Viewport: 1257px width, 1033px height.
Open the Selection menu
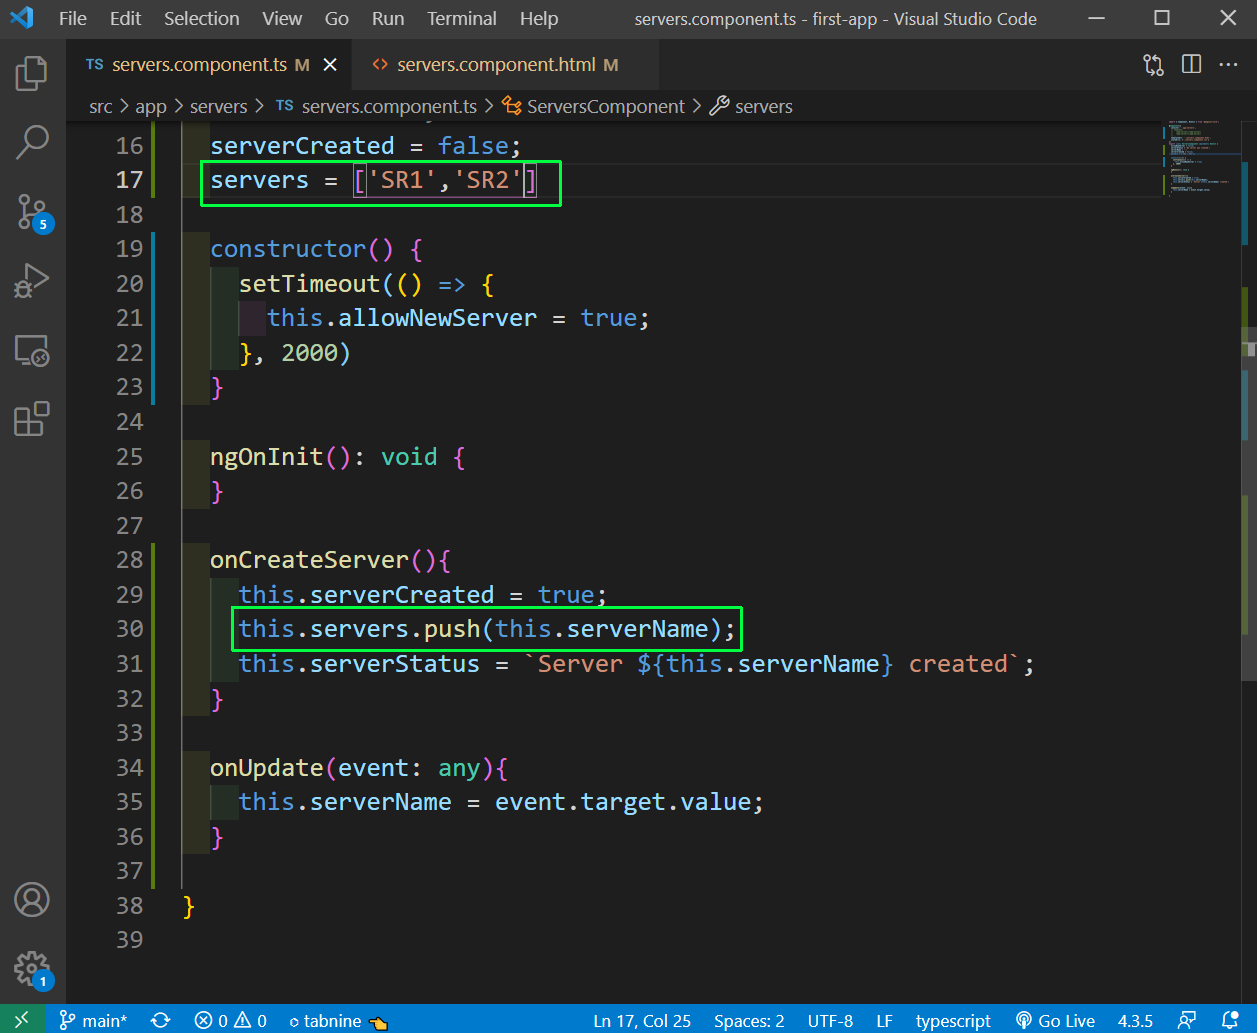[202, 18]
